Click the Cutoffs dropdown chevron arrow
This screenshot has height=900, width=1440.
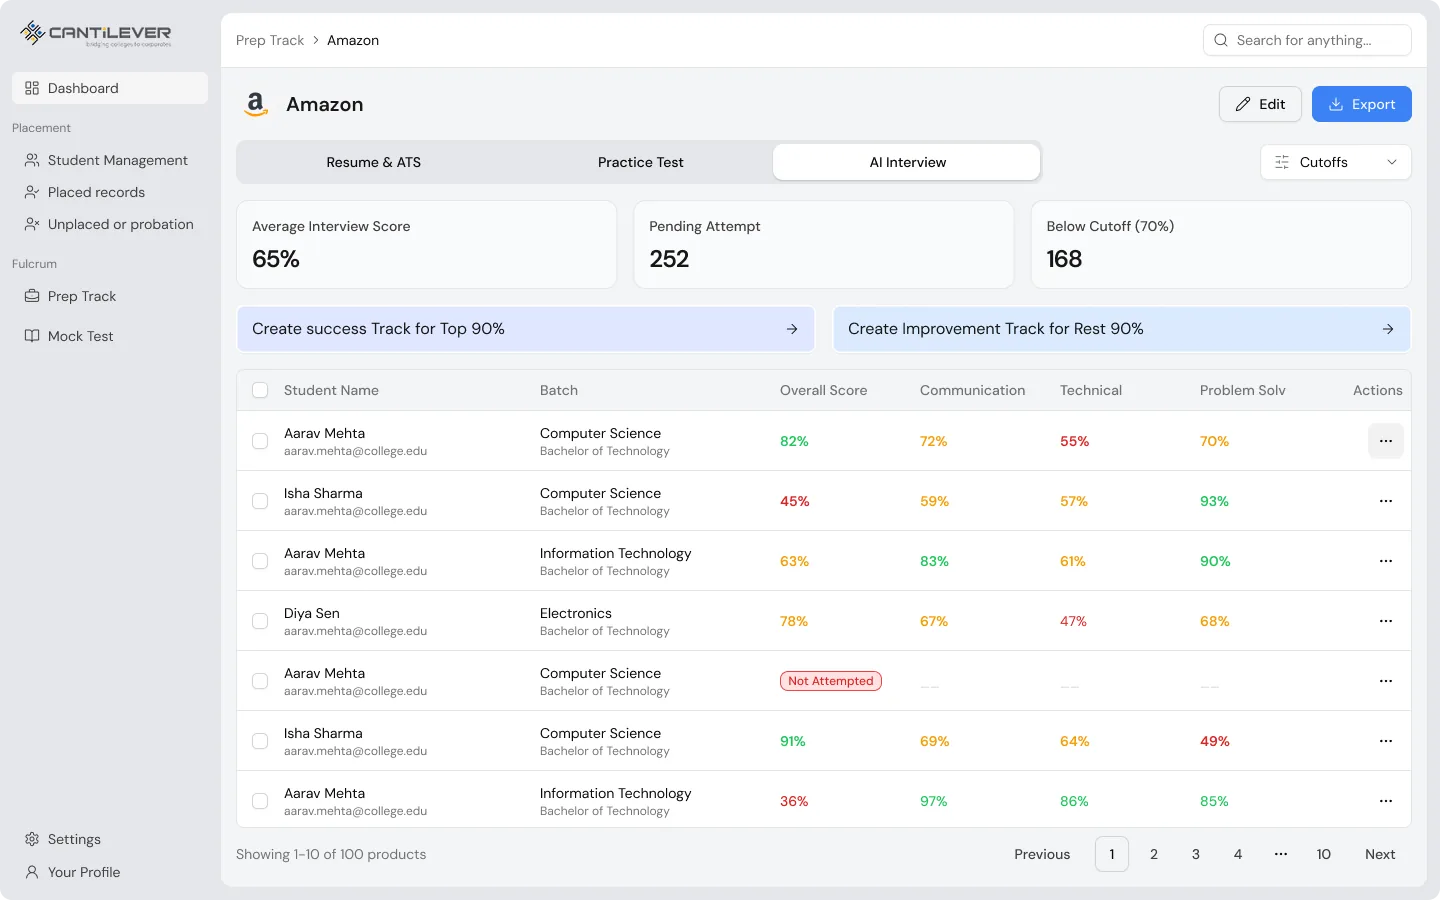click(x=1392, y=162)
